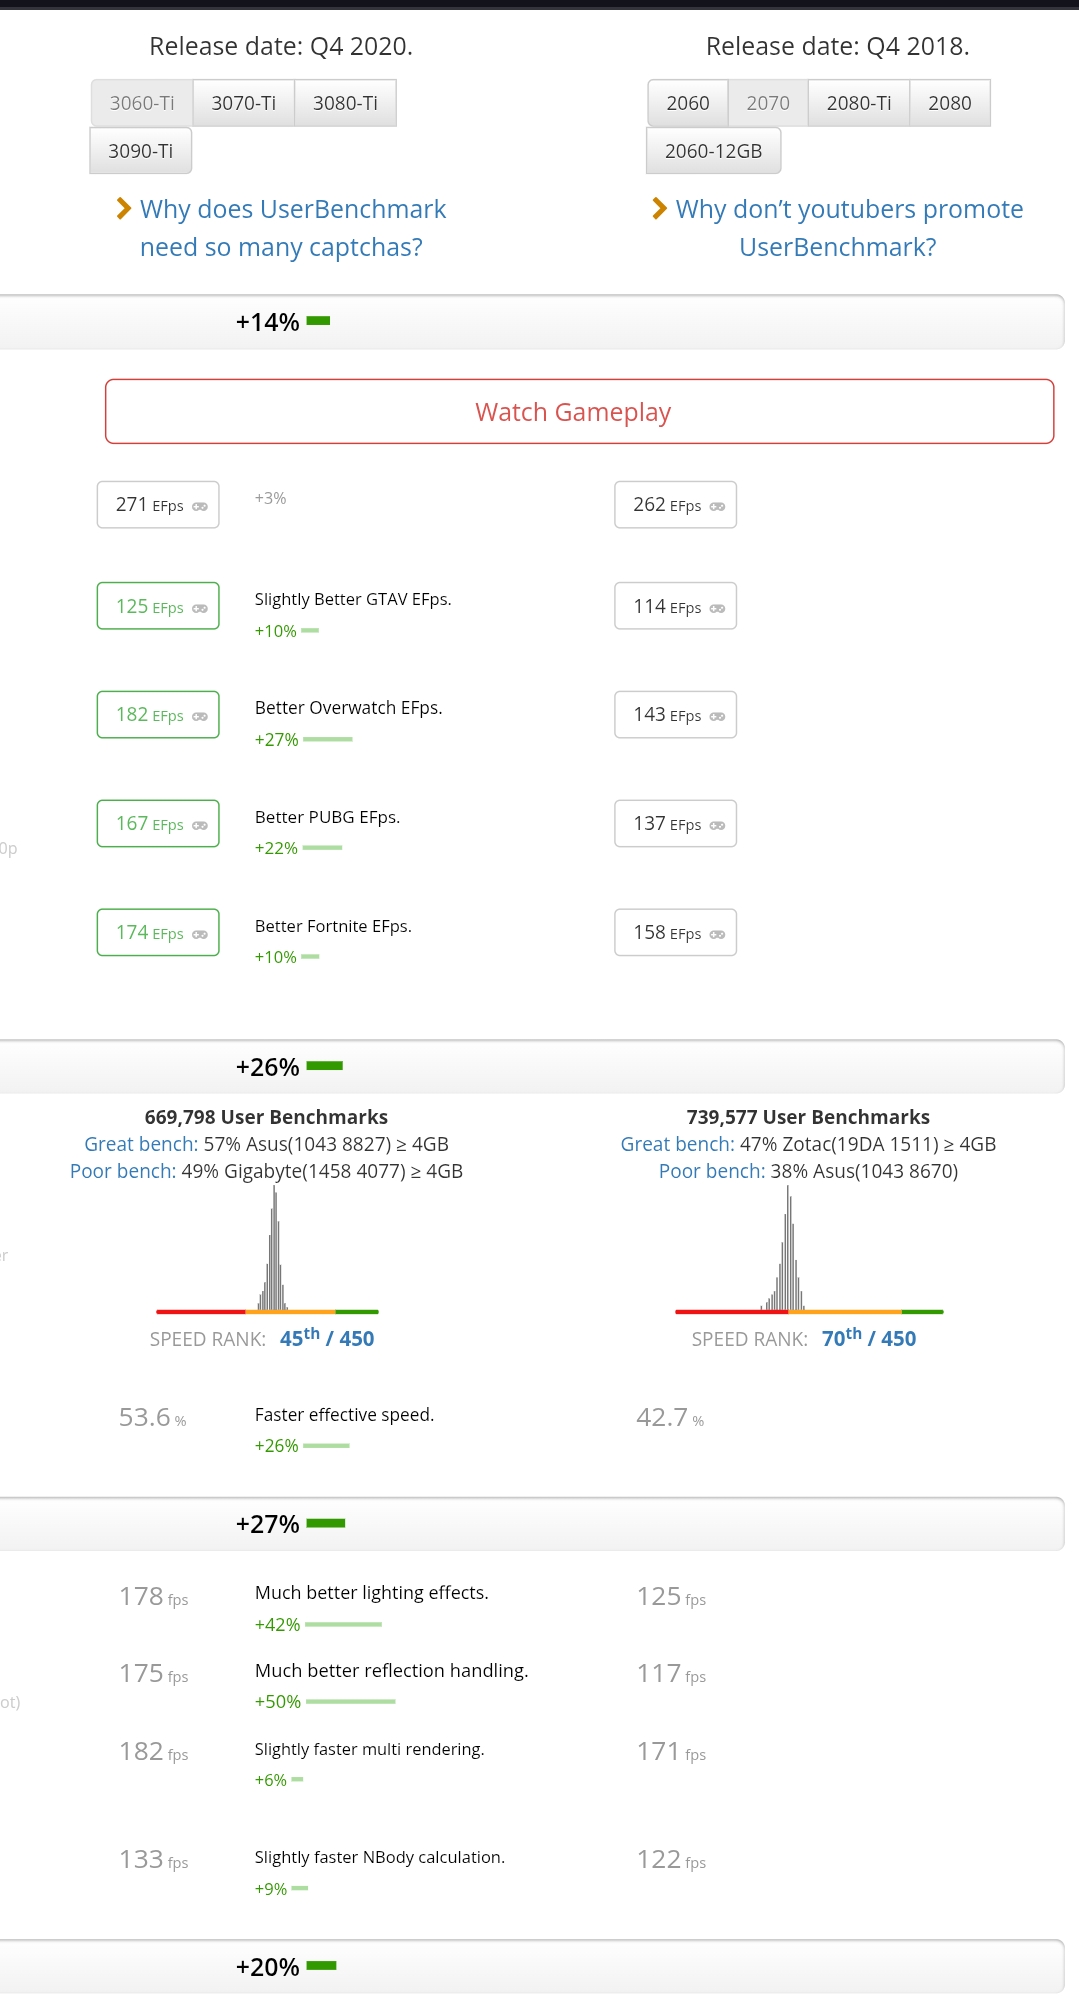Viewport: 1079px width, 2001px height.
Task: Click gamepad icon beside 271 EFps
Action: 200,507
